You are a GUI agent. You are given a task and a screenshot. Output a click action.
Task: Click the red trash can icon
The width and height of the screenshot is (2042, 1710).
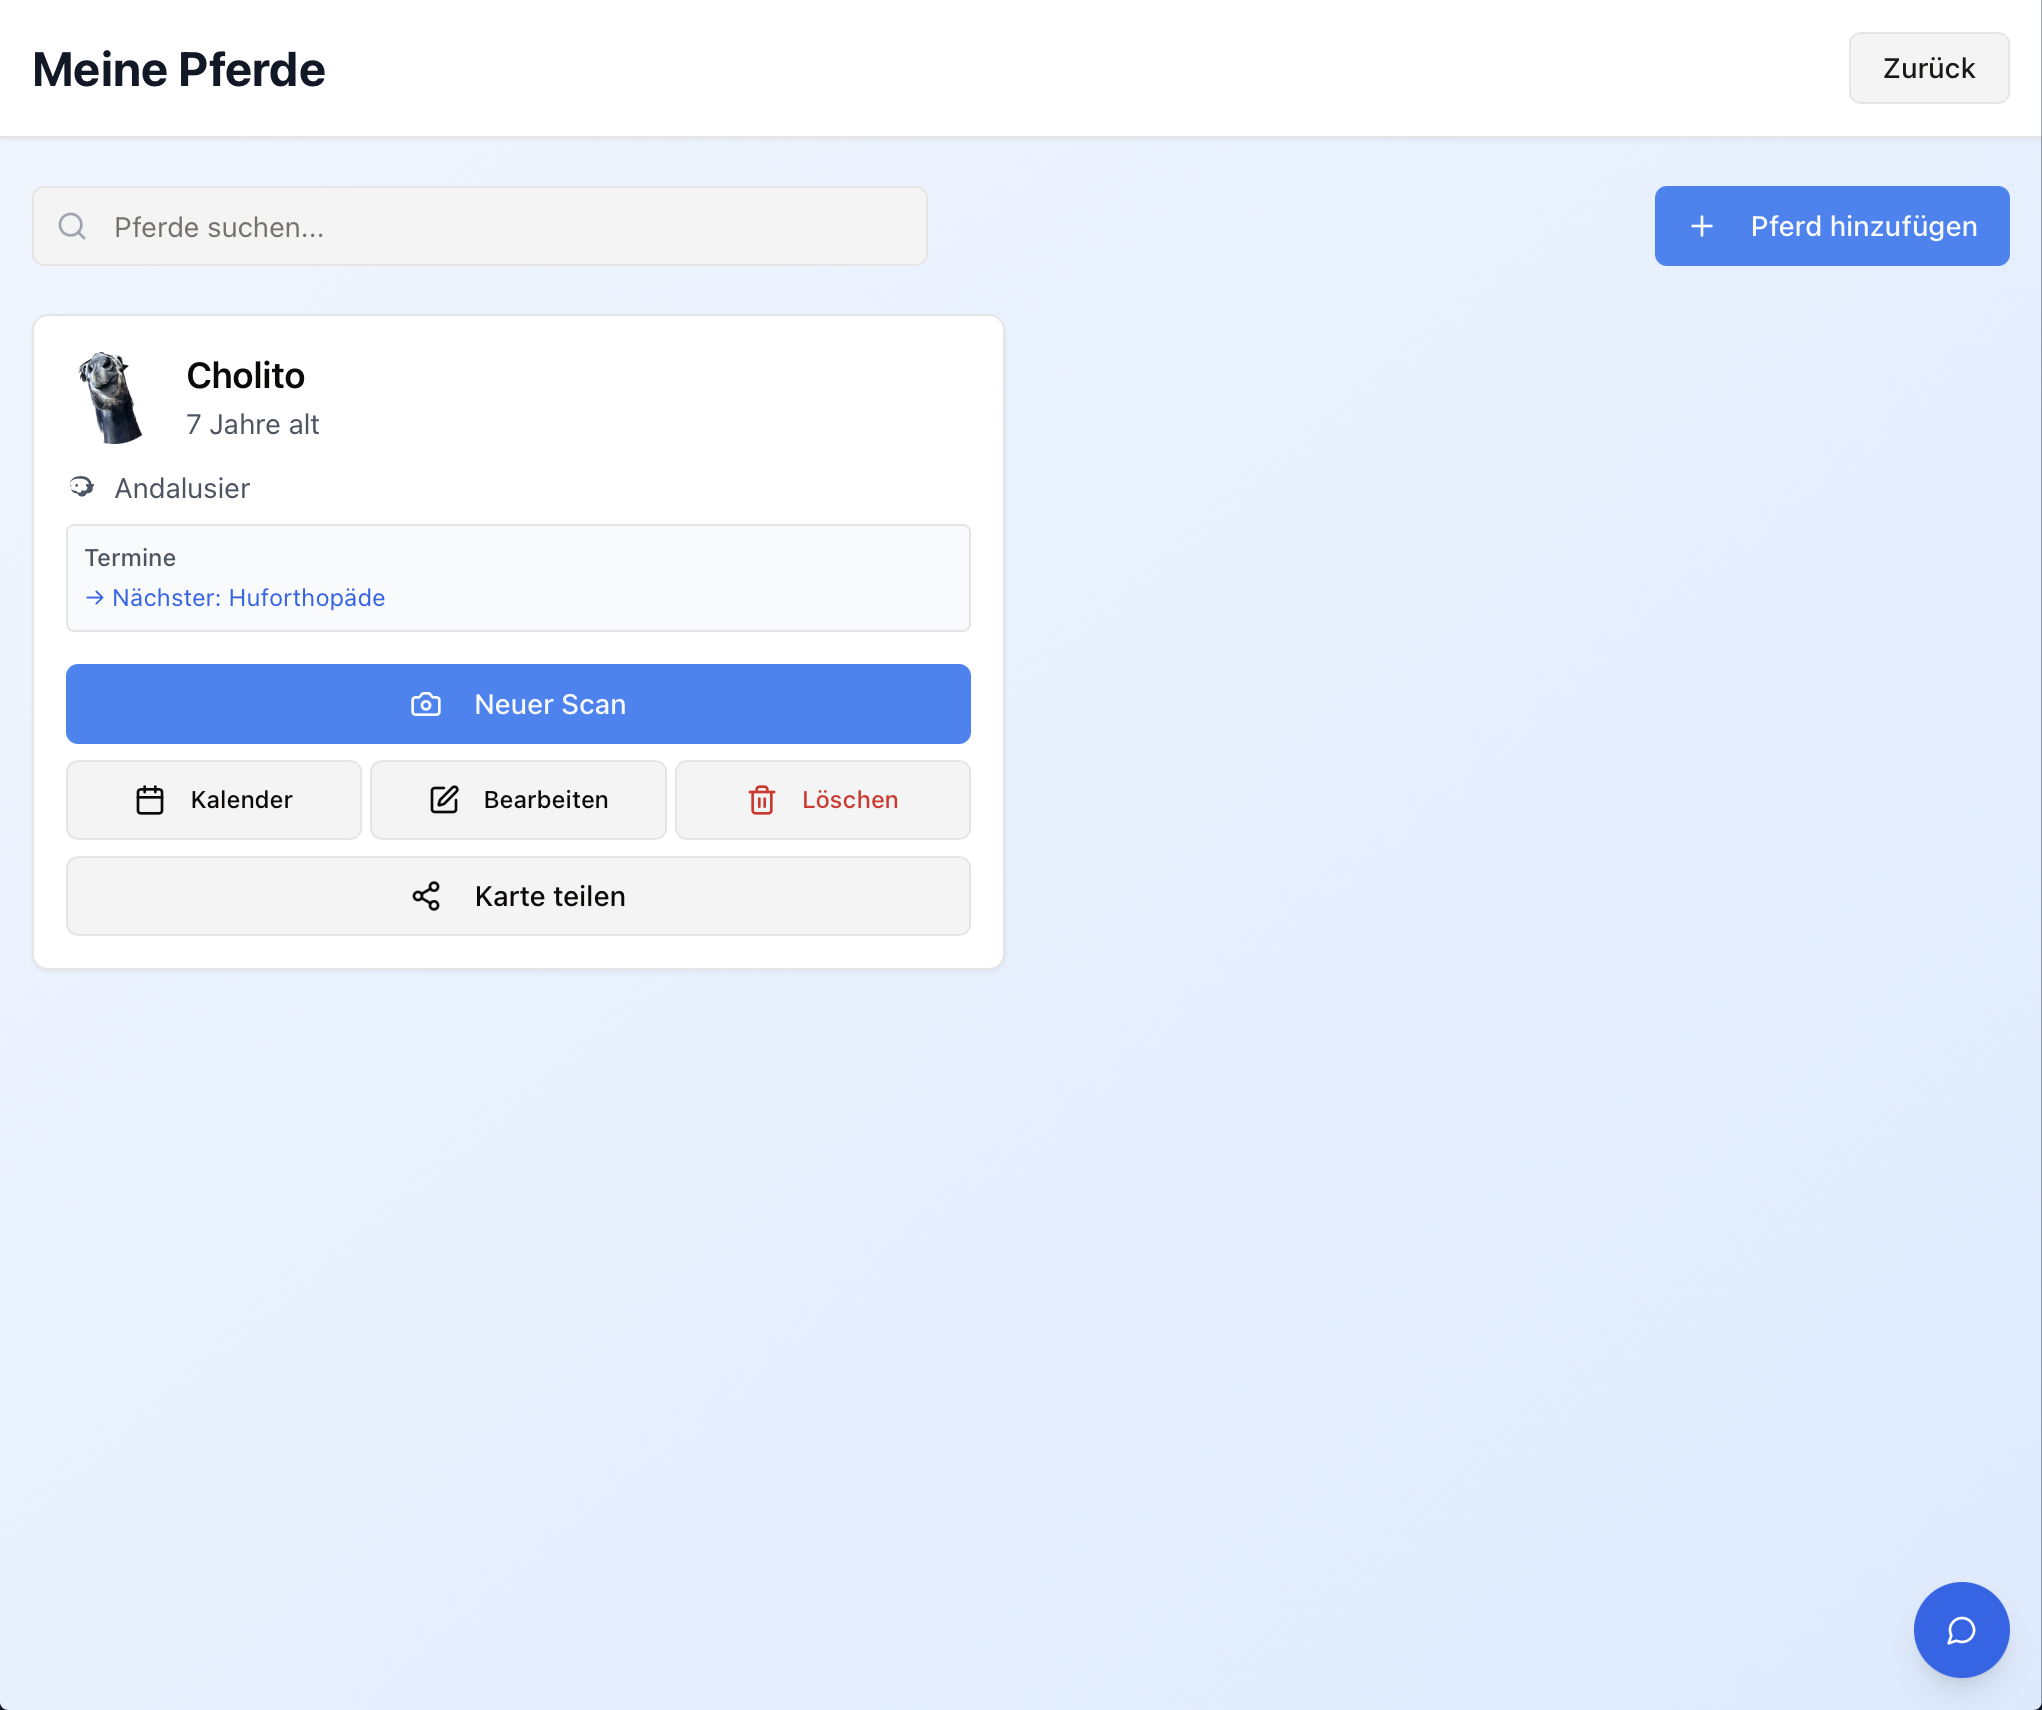click(x=762, y=800)
